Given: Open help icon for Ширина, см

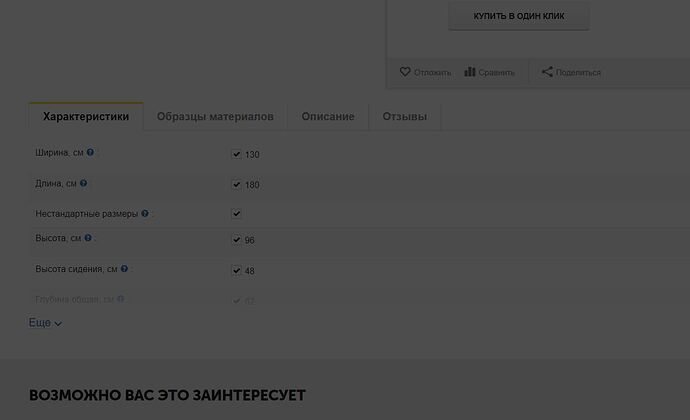Looking at the screenshot, I should 90,152.
